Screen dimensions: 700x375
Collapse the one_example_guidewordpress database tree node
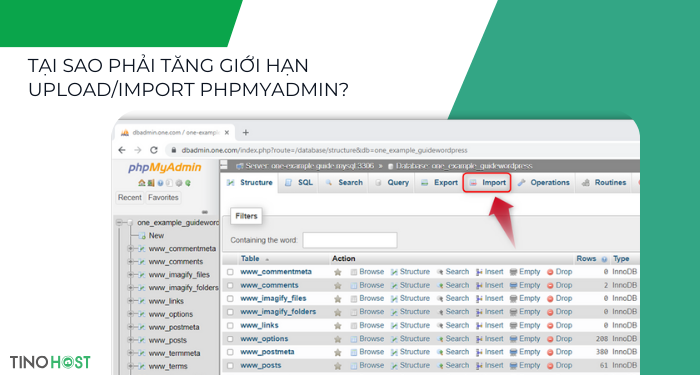click(120, 222)
